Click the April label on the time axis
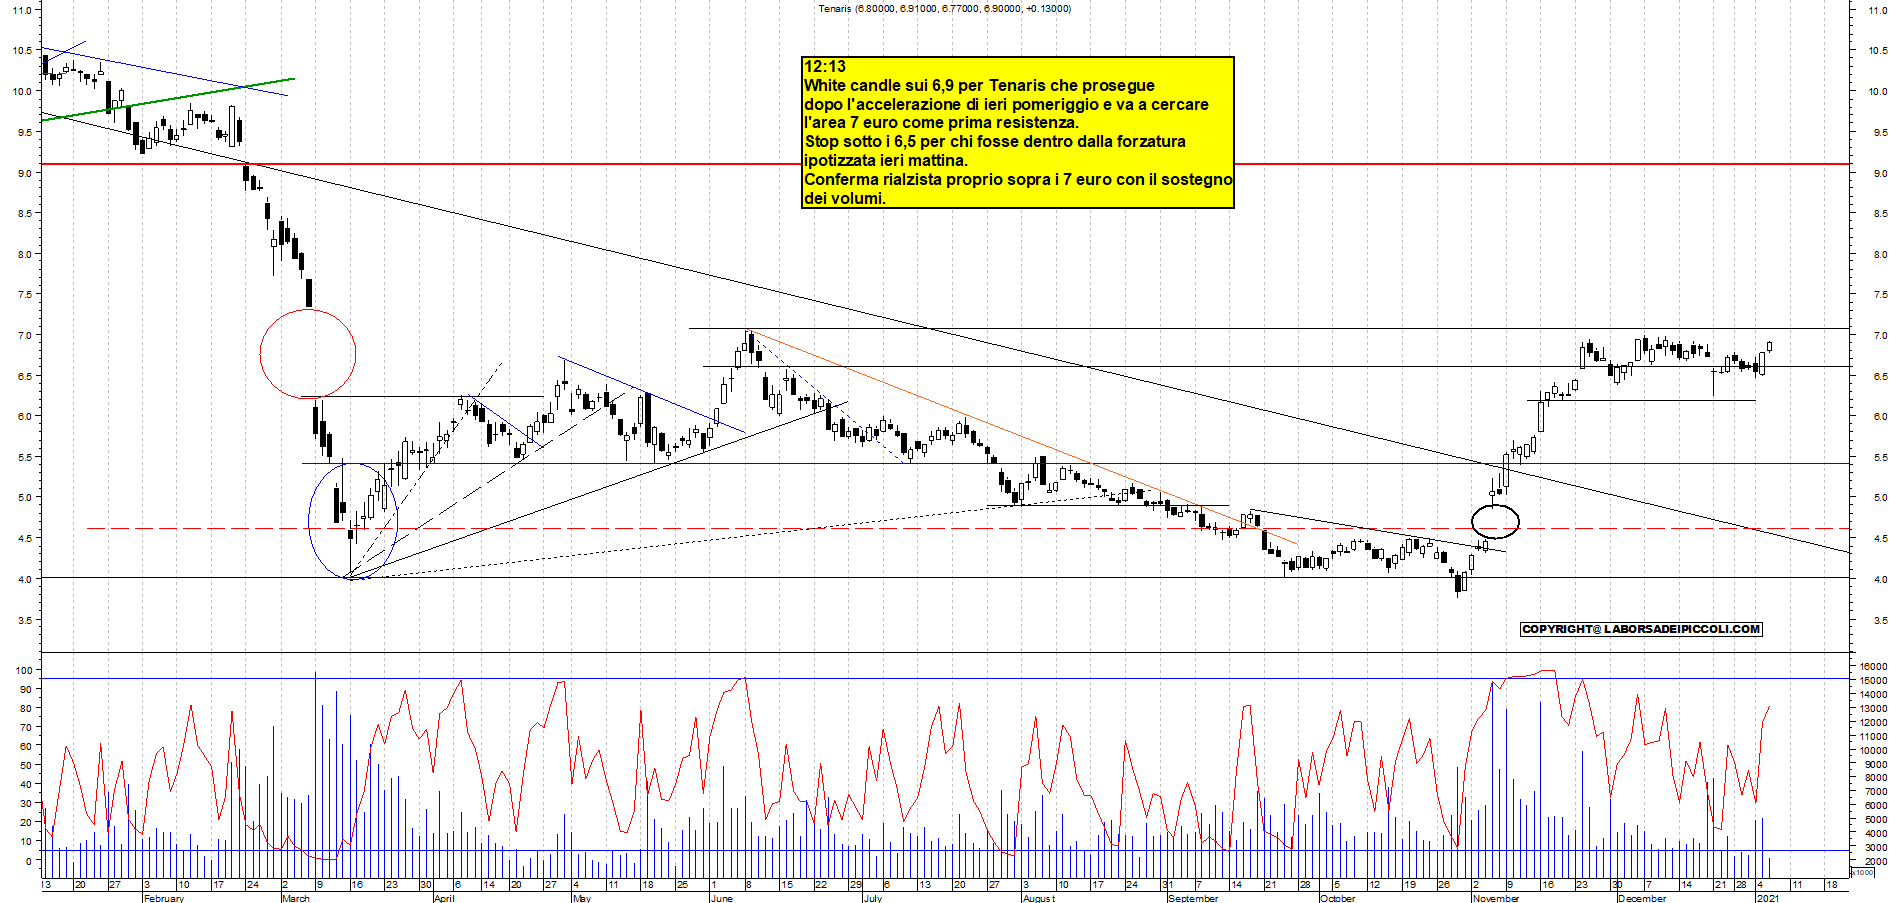This screenshot has width=1890, height=903. click(x=444, y=898)
